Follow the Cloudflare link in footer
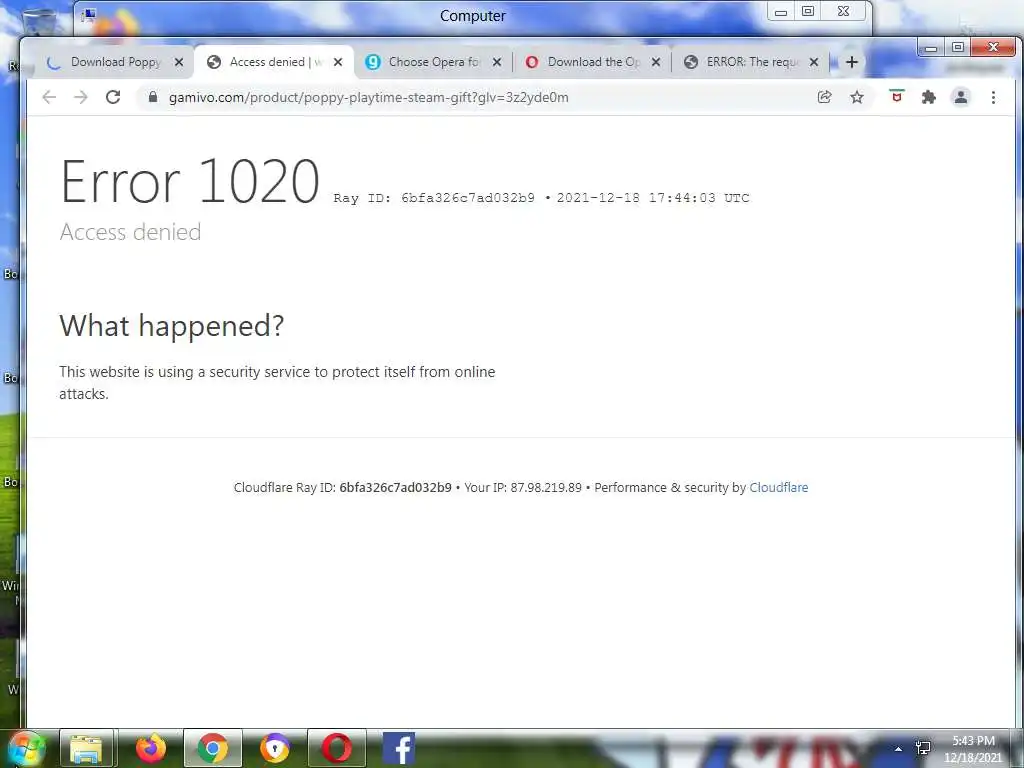This screenshot has width=1024, height=768. [x=778, y=487]
